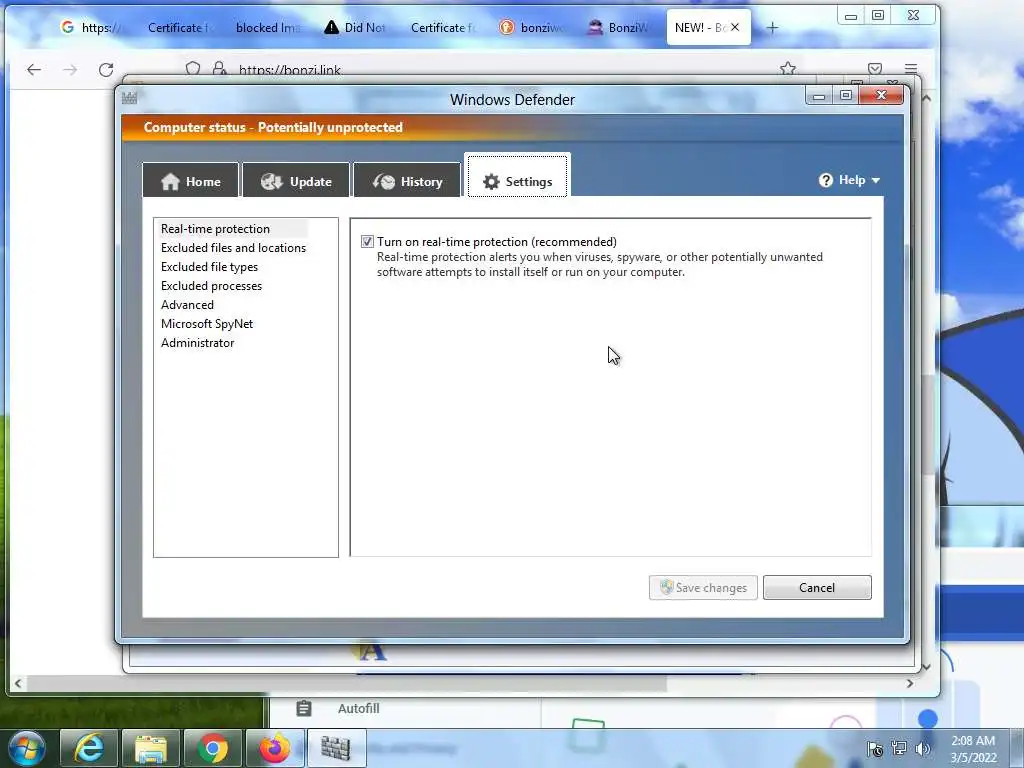Click the Cancel button
The height and width of the screenshot is (768, 1024).
click(x=817, y=587)
